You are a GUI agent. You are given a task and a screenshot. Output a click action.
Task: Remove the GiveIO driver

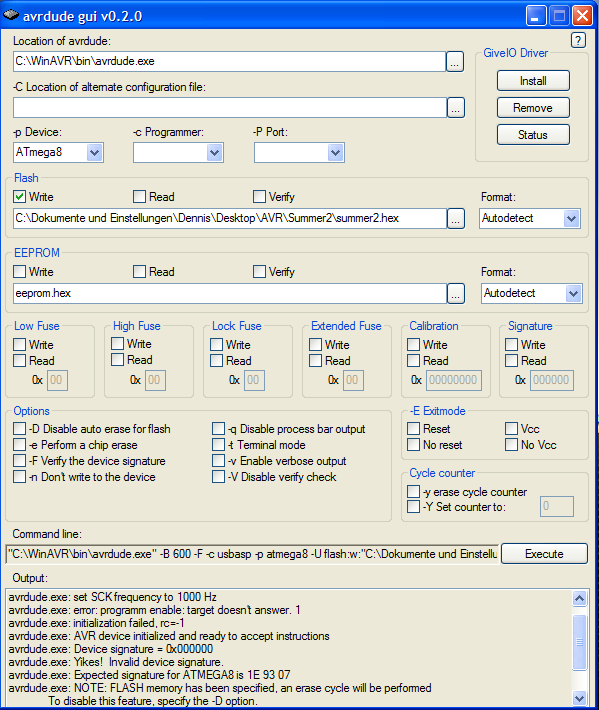[x=533, y=108]
